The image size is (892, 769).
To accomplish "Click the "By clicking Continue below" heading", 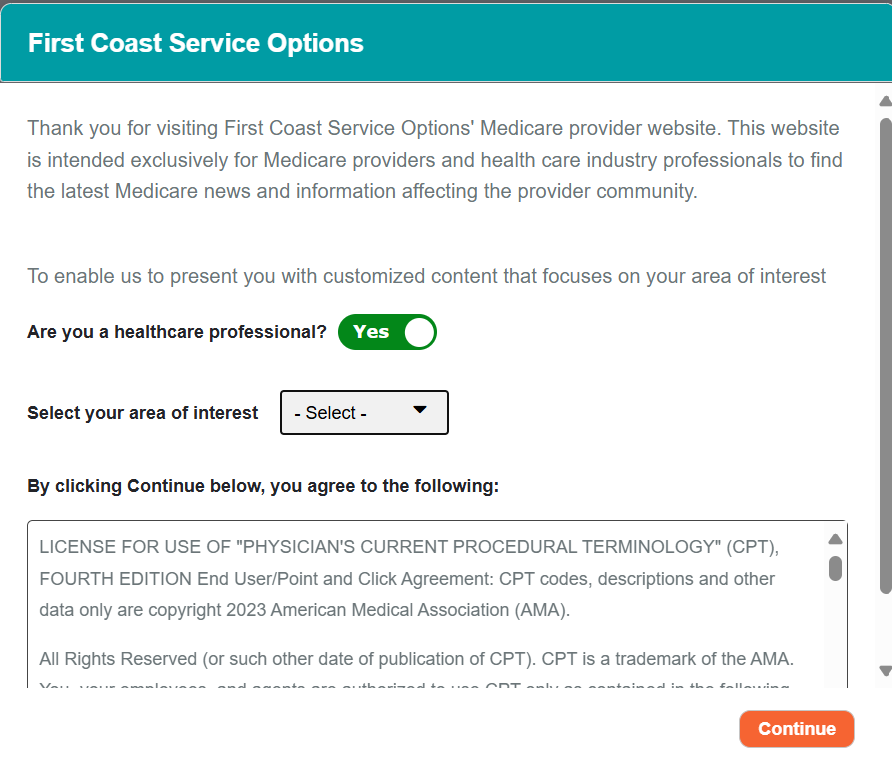I will click(x=263, y=486).
